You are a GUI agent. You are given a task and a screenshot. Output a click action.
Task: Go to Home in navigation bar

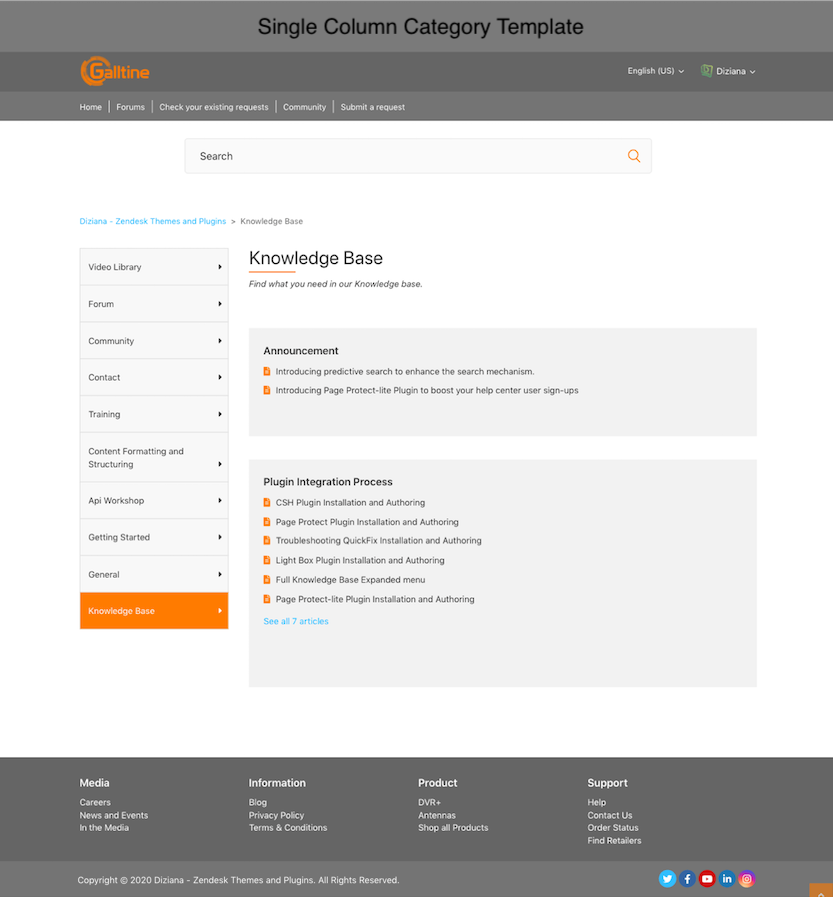(90, 107)
